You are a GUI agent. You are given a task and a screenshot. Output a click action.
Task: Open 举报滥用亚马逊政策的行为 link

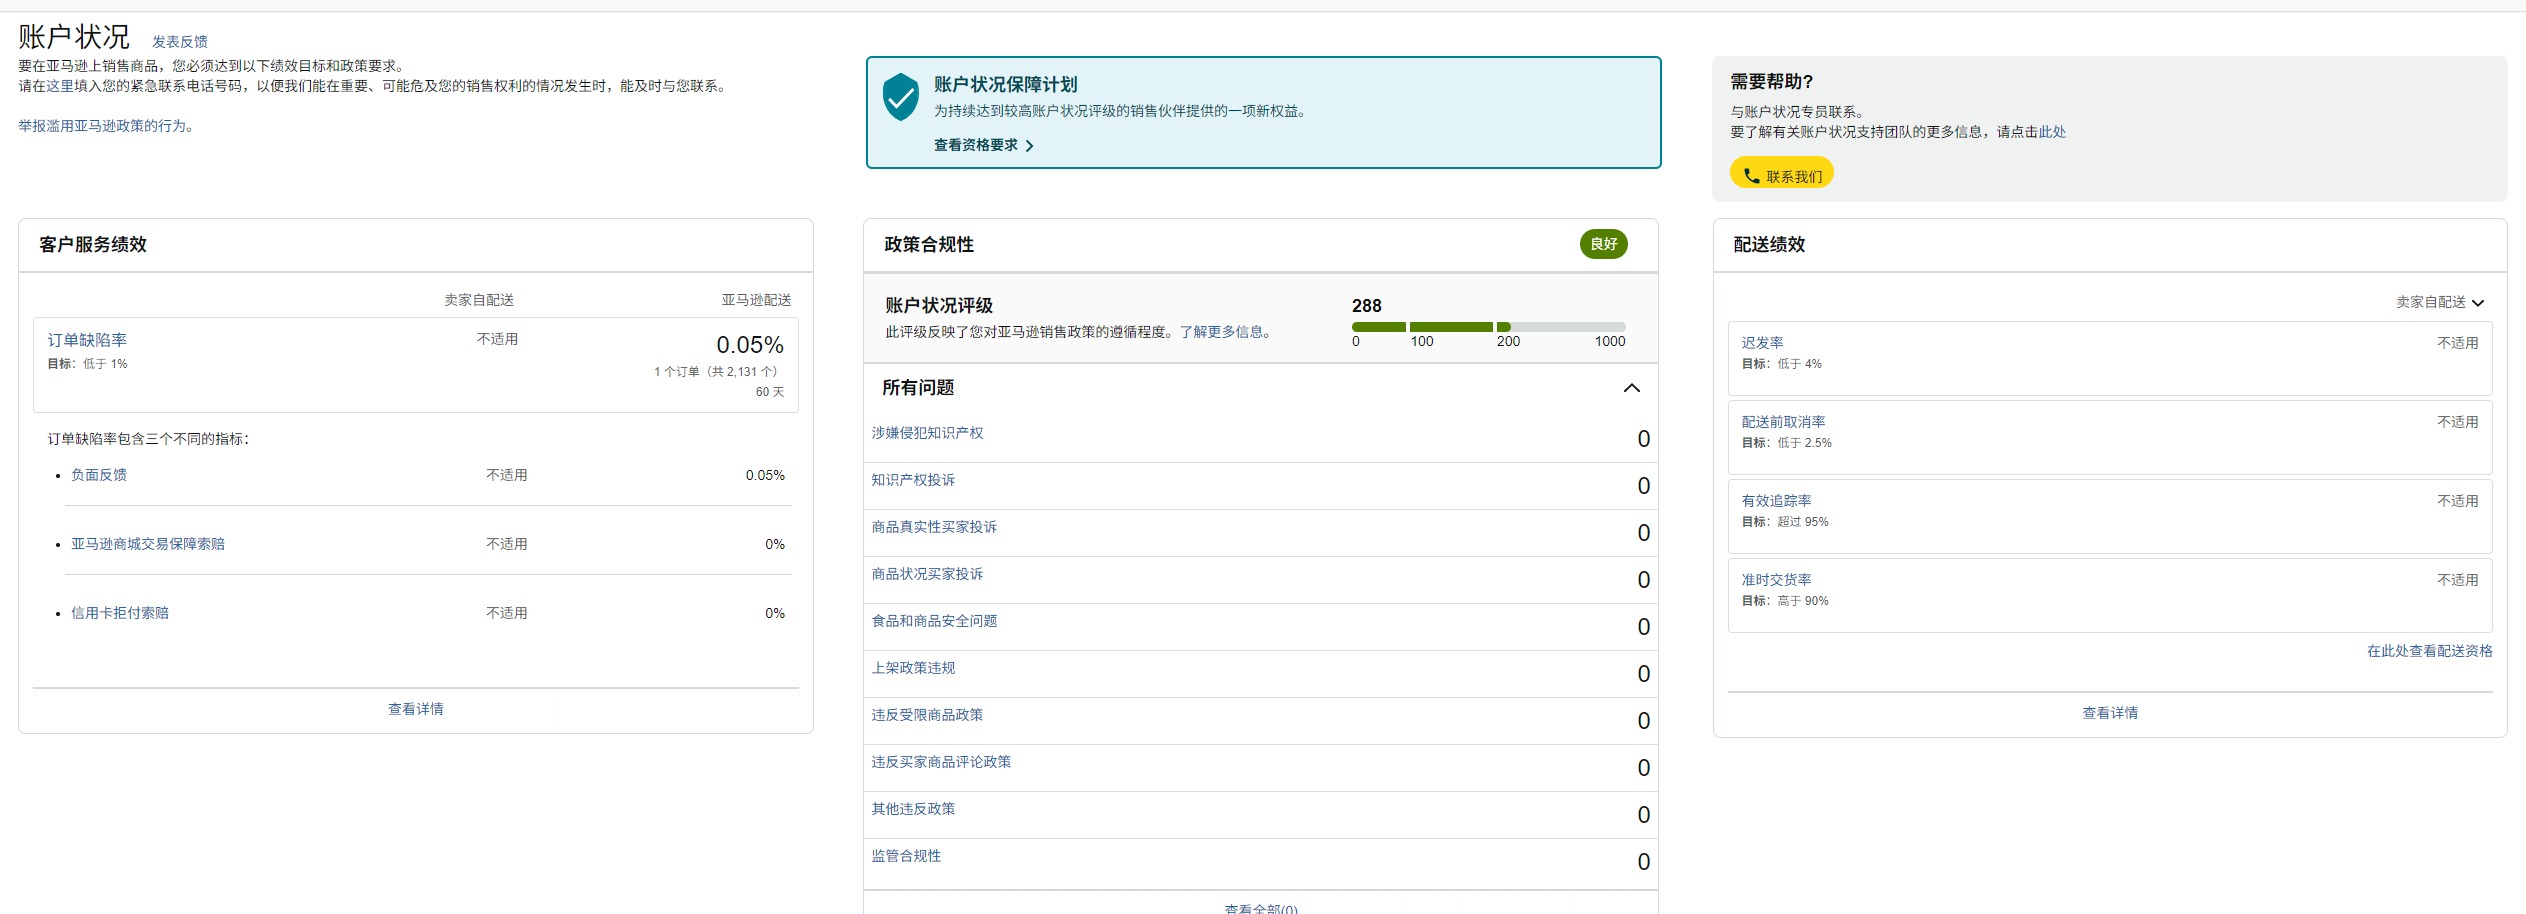(x=106, y=126)
